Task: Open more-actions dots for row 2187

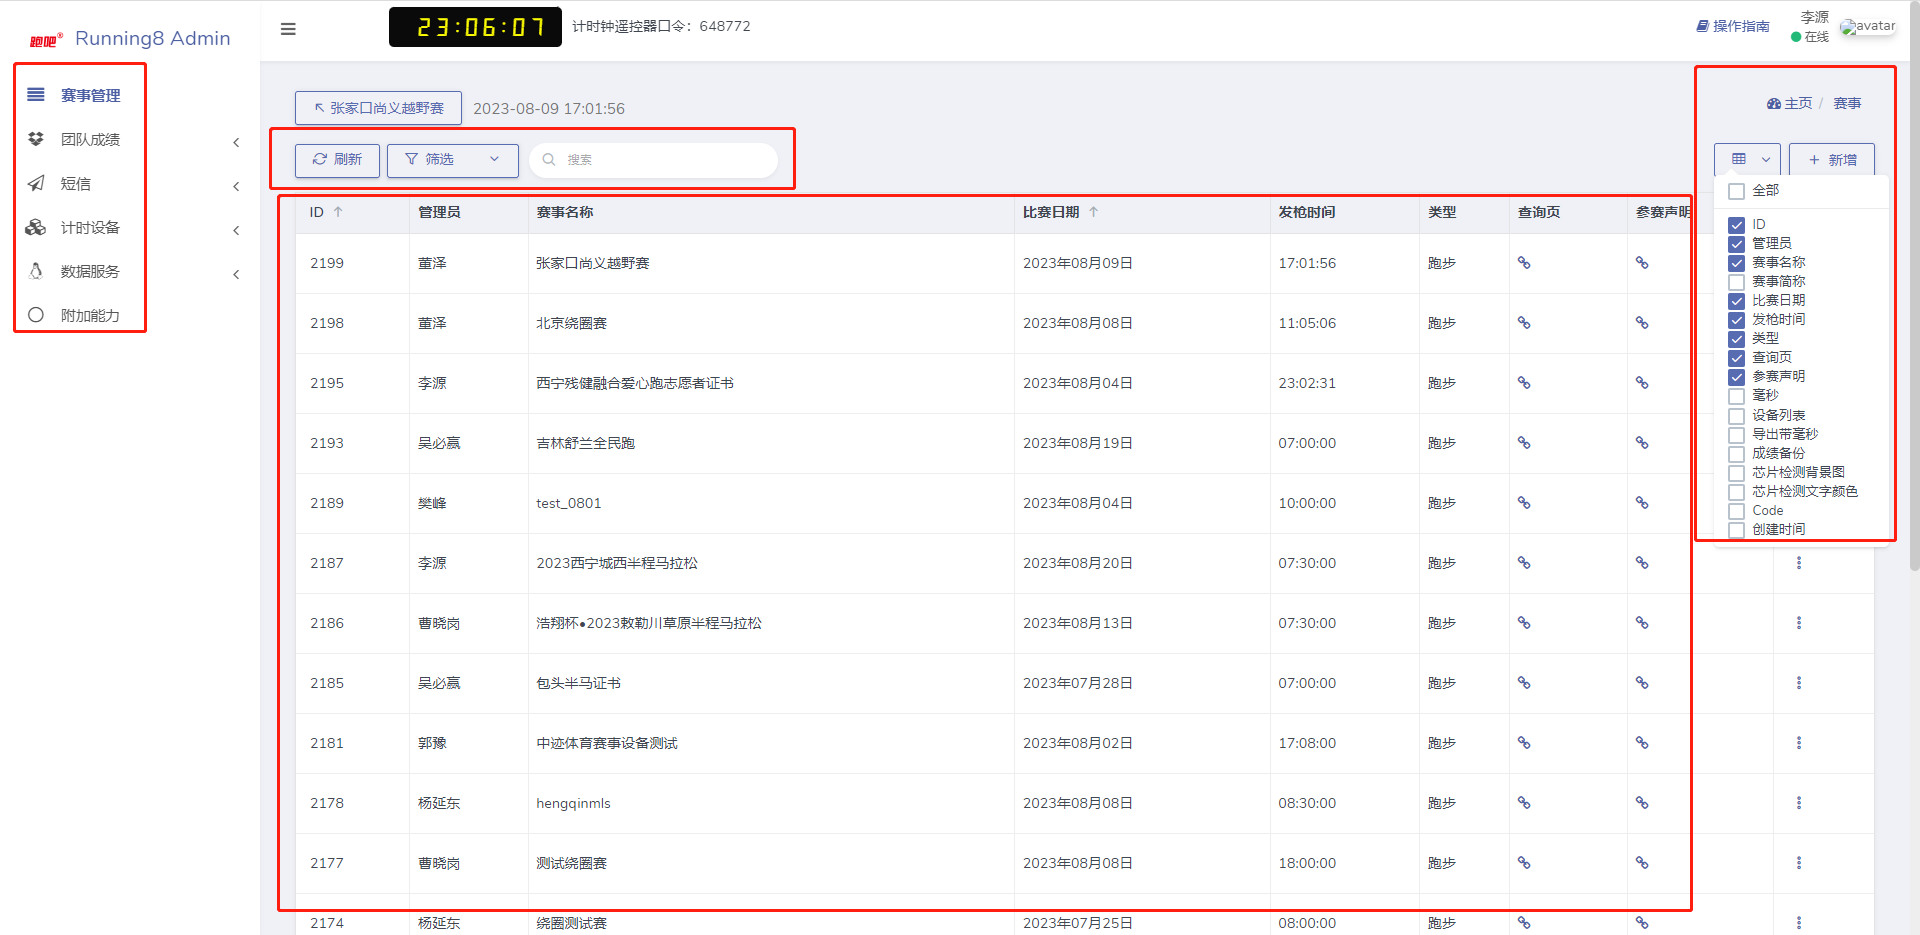Action: coord(1799,563)
